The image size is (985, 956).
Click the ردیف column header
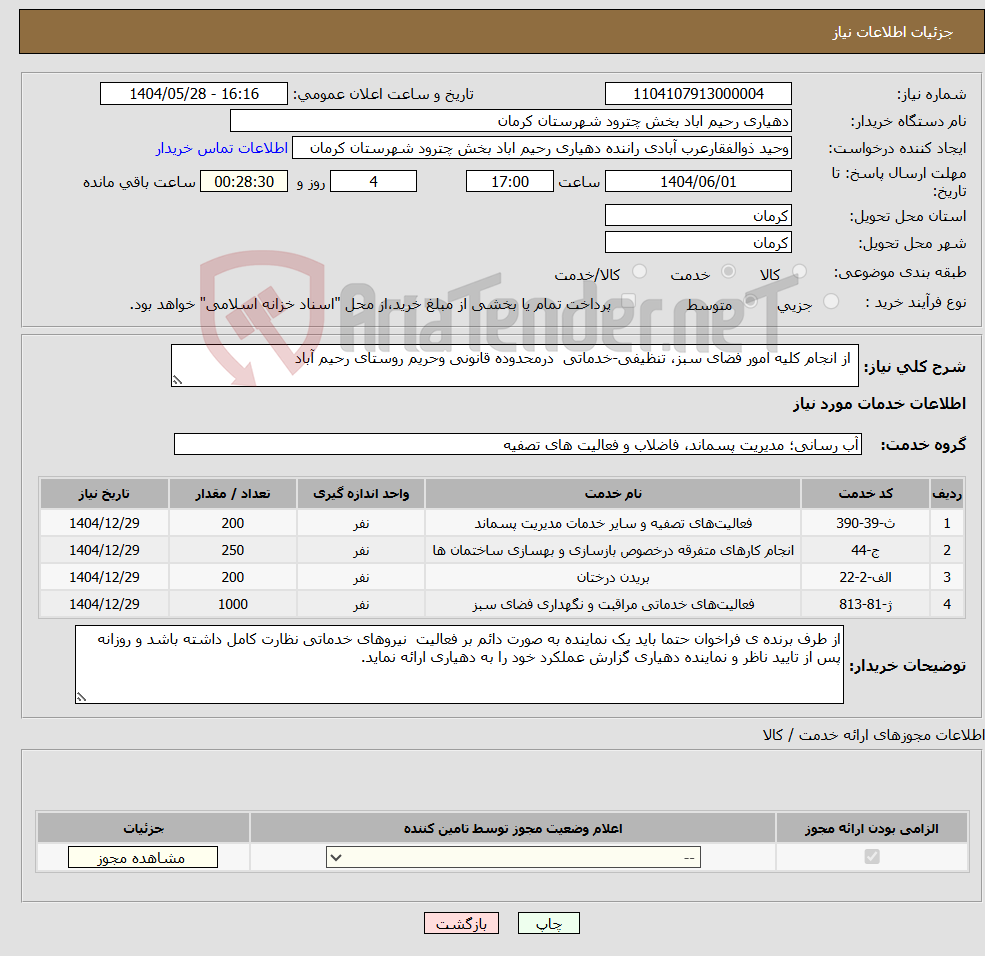point(947,494)
